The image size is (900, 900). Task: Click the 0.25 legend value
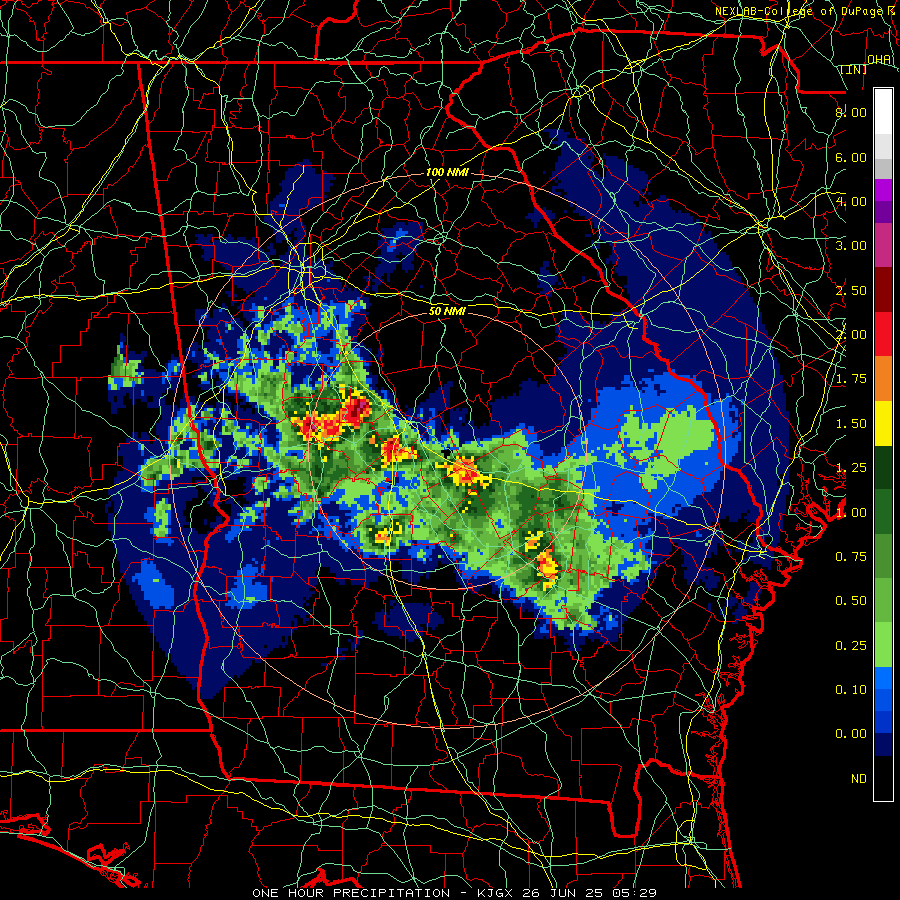851,646
